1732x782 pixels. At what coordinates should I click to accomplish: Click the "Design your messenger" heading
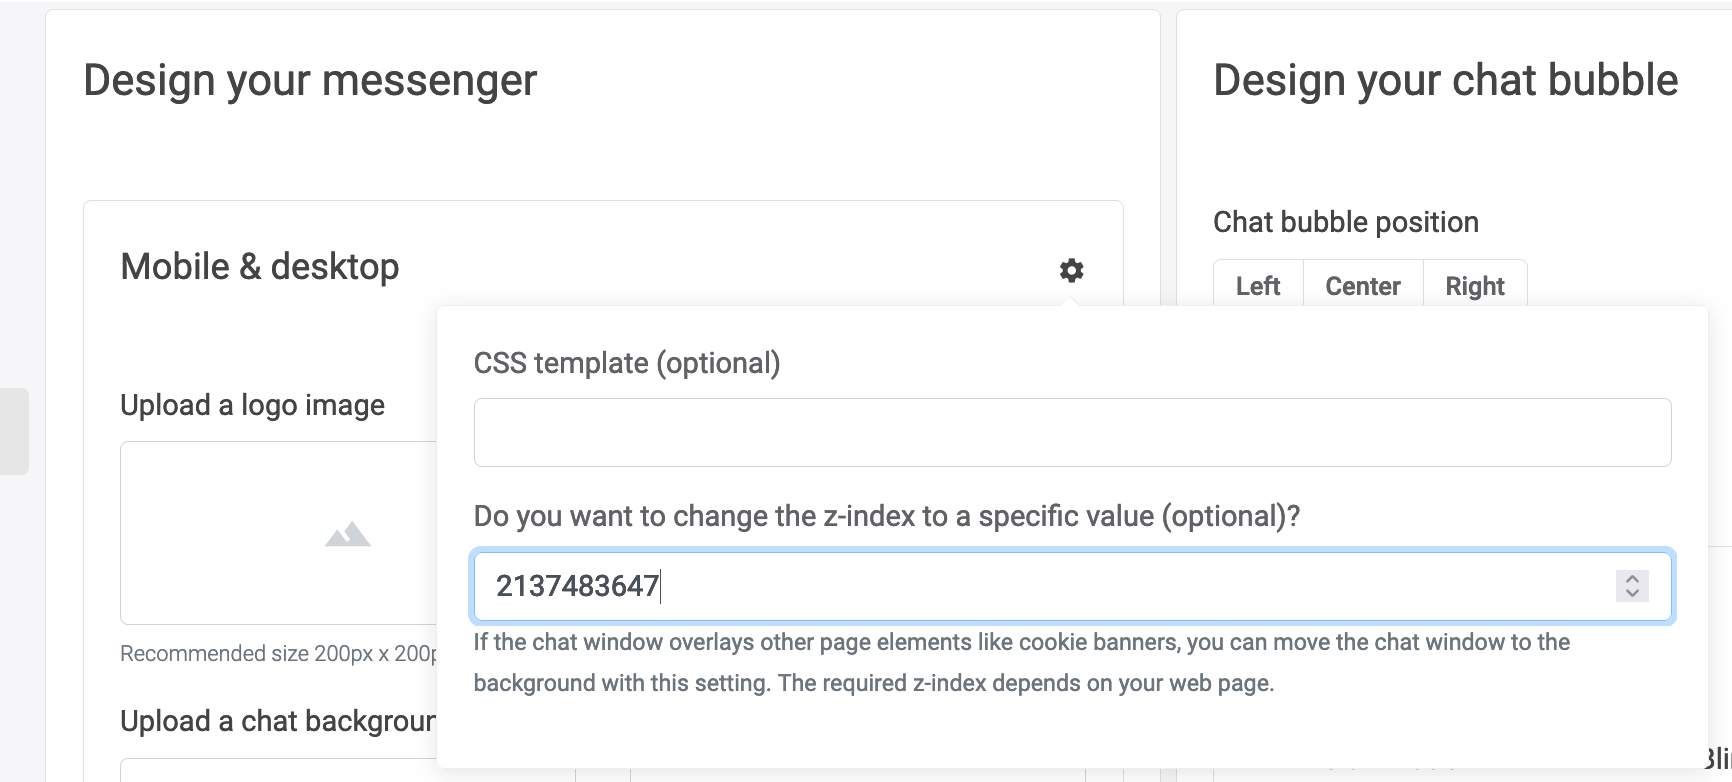click(x=310, y=80)
